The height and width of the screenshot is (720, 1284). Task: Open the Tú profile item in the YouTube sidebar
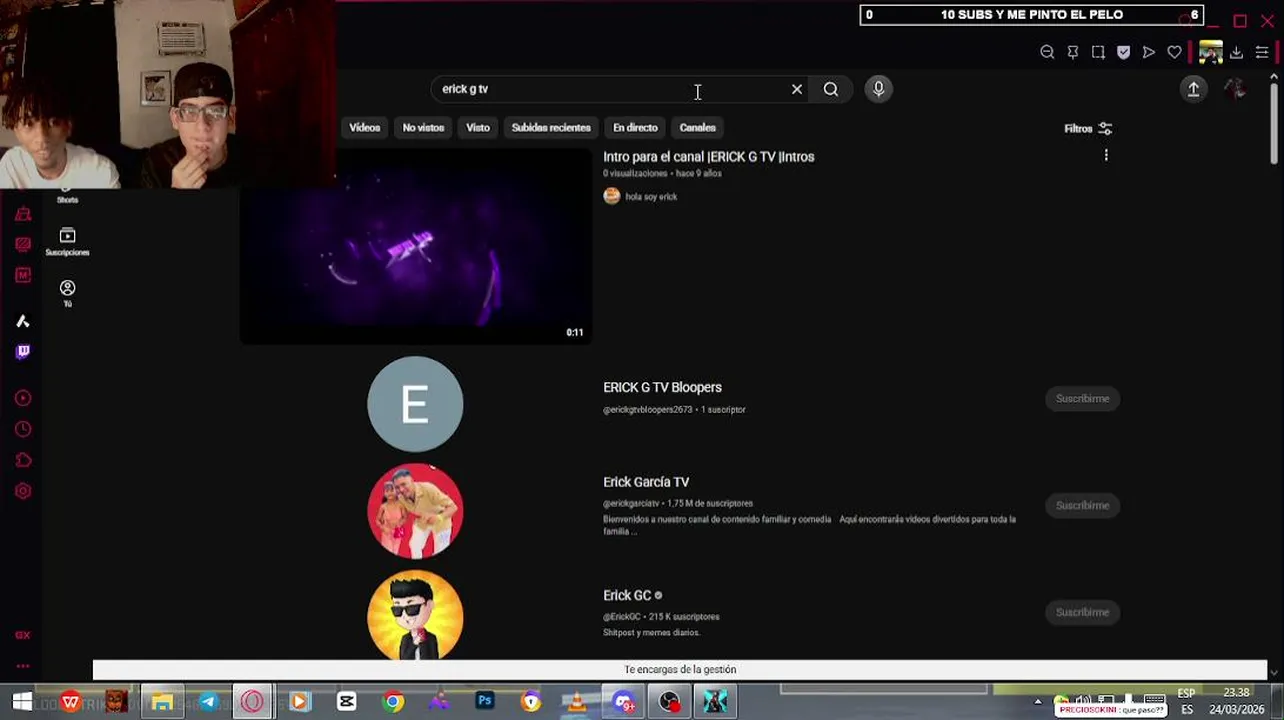tap(67, 293)
